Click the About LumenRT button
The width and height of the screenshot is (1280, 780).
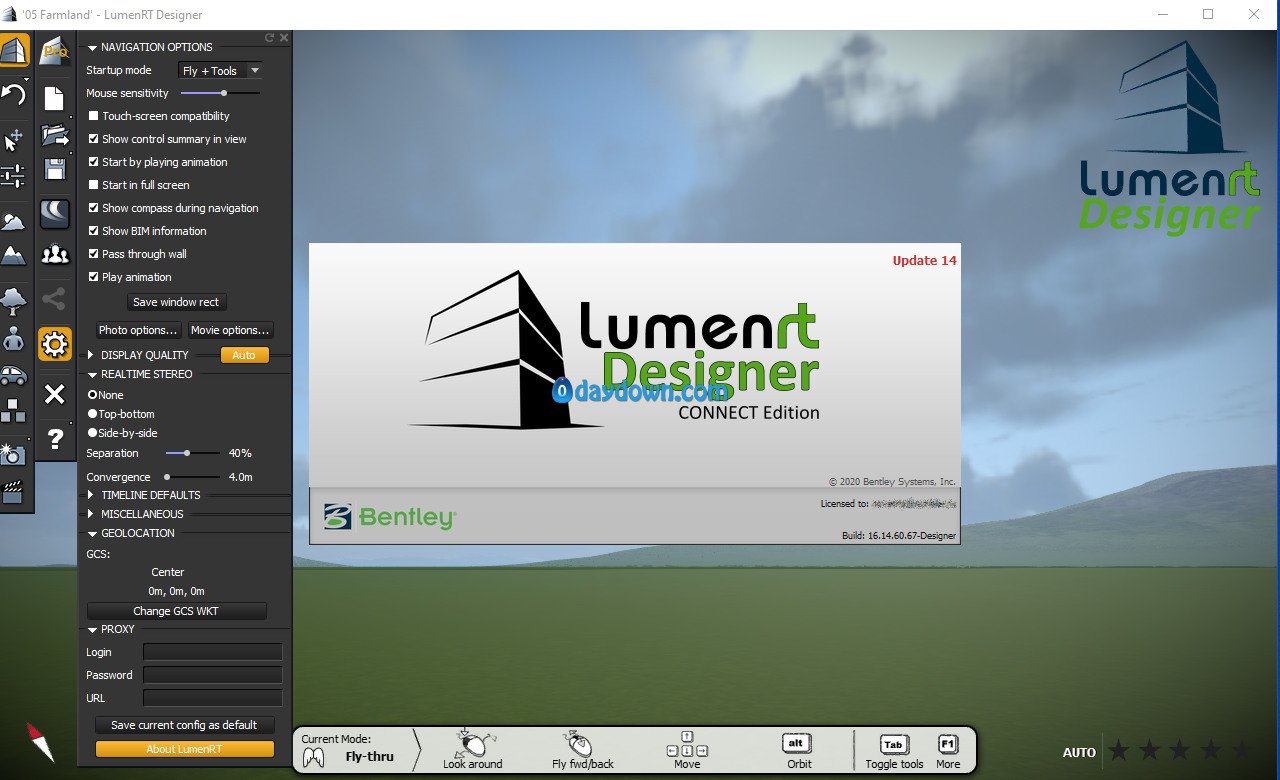(184, 749)
